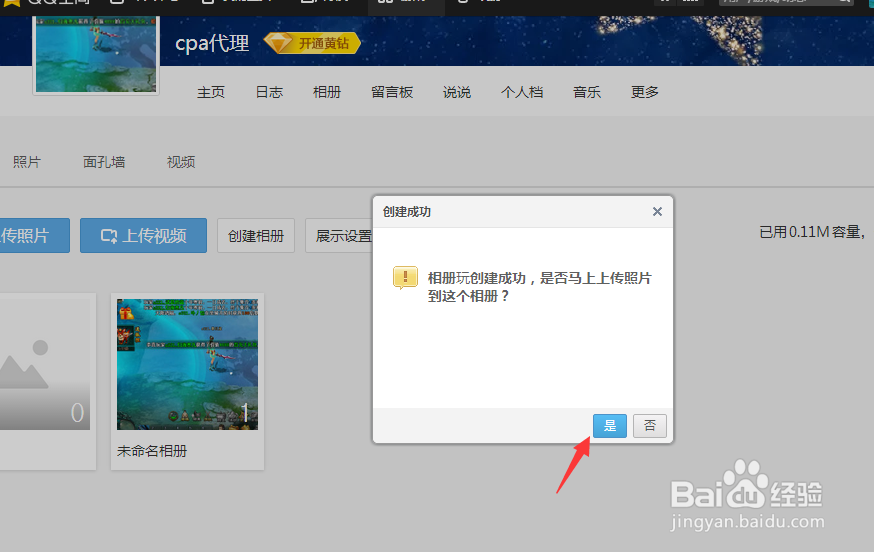Click the 未命名相册 album name
Image resolution: width=874 pixels, height=552 pixels.
152,451
